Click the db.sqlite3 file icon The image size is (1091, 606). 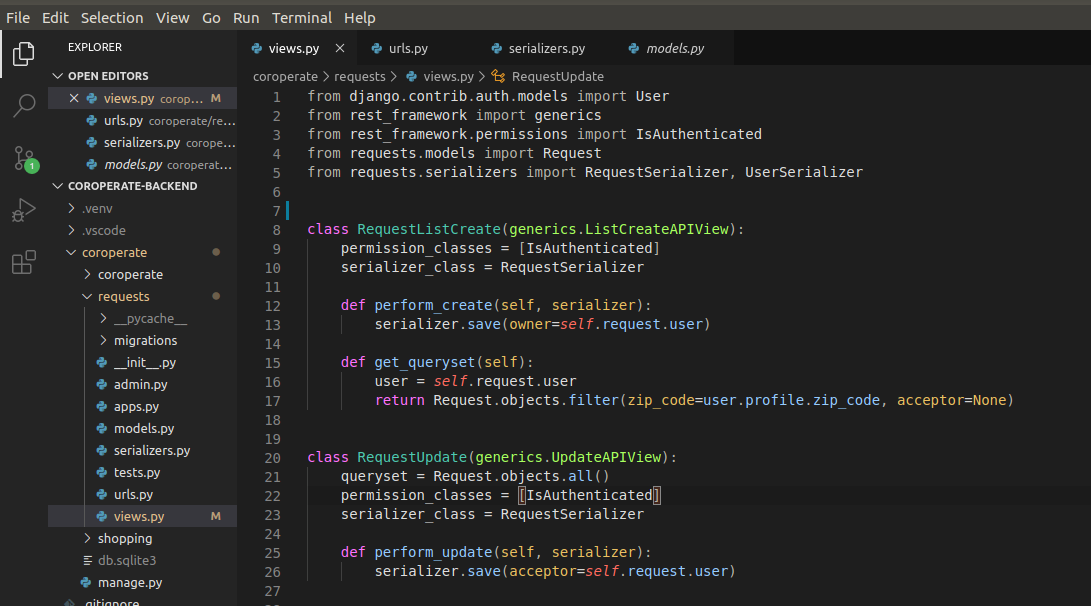[x=88, y=560]
